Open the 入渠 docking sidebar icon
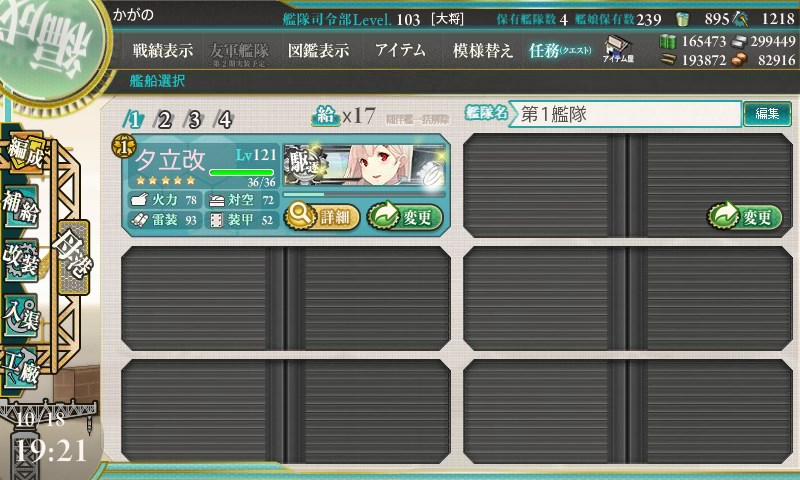This screenshot has width=800, height=480. click(21, 315)
